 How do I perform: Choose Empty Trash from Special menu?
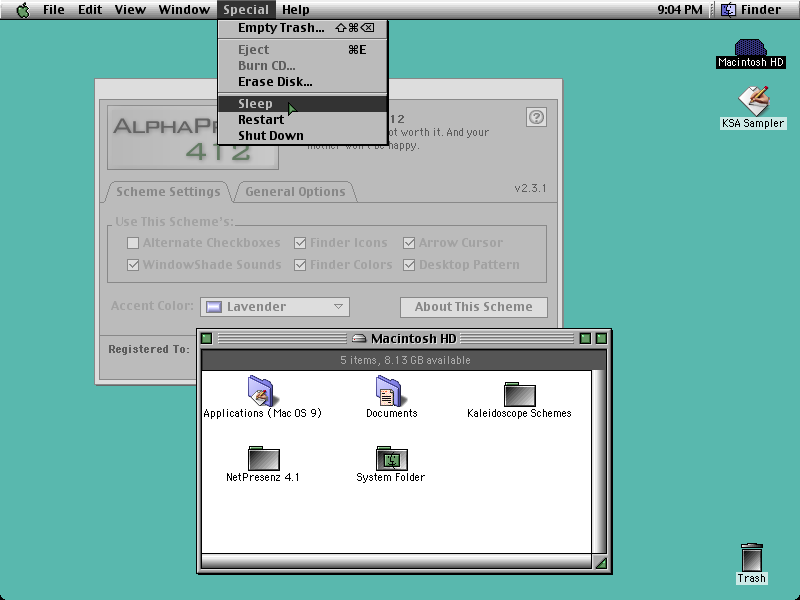[x=303, y=28]
